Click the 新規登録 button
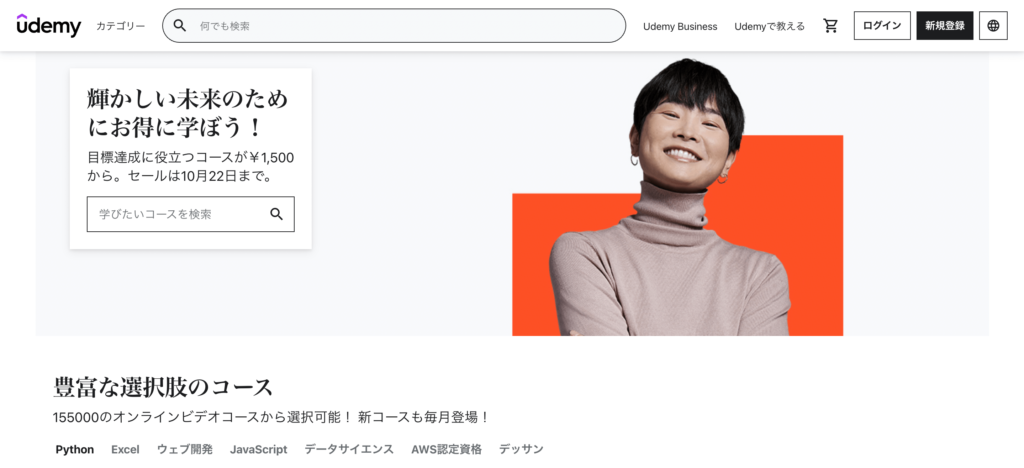 pyautogui.click(x=944, y=25)
